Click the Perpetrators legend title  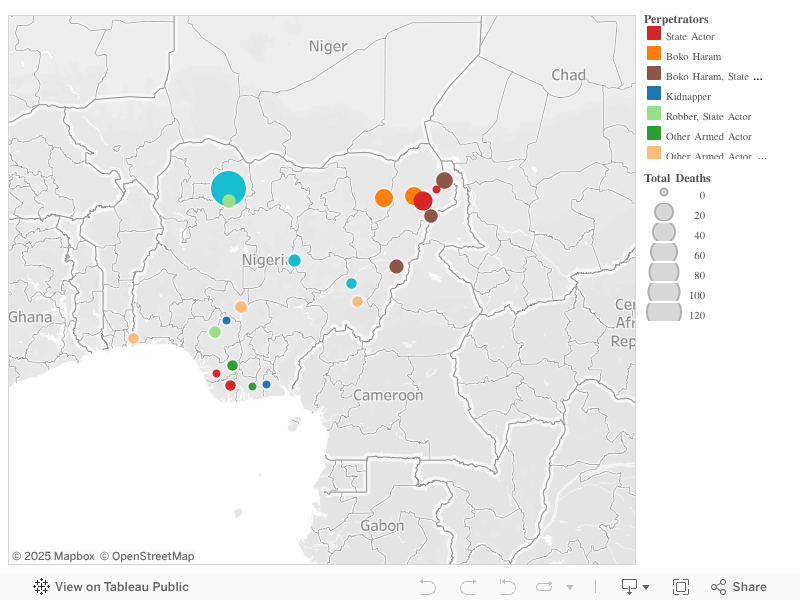(x=676, y=18)
